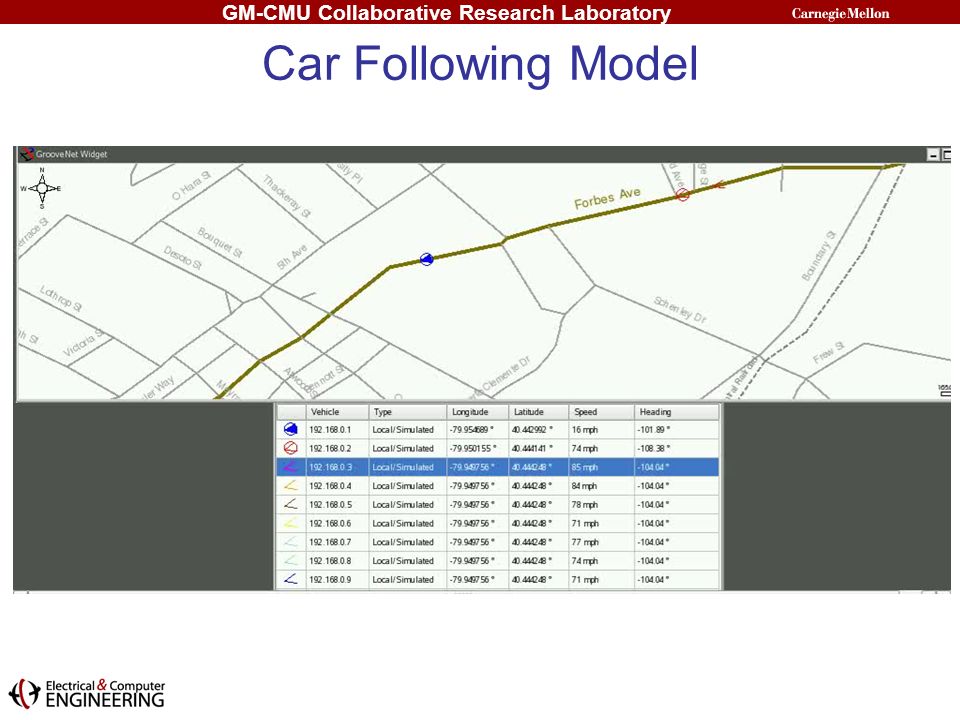This screenshot has height=720, width=960.
Task: Click the 85 mph speed cell
Action: [x=601, y=467]
